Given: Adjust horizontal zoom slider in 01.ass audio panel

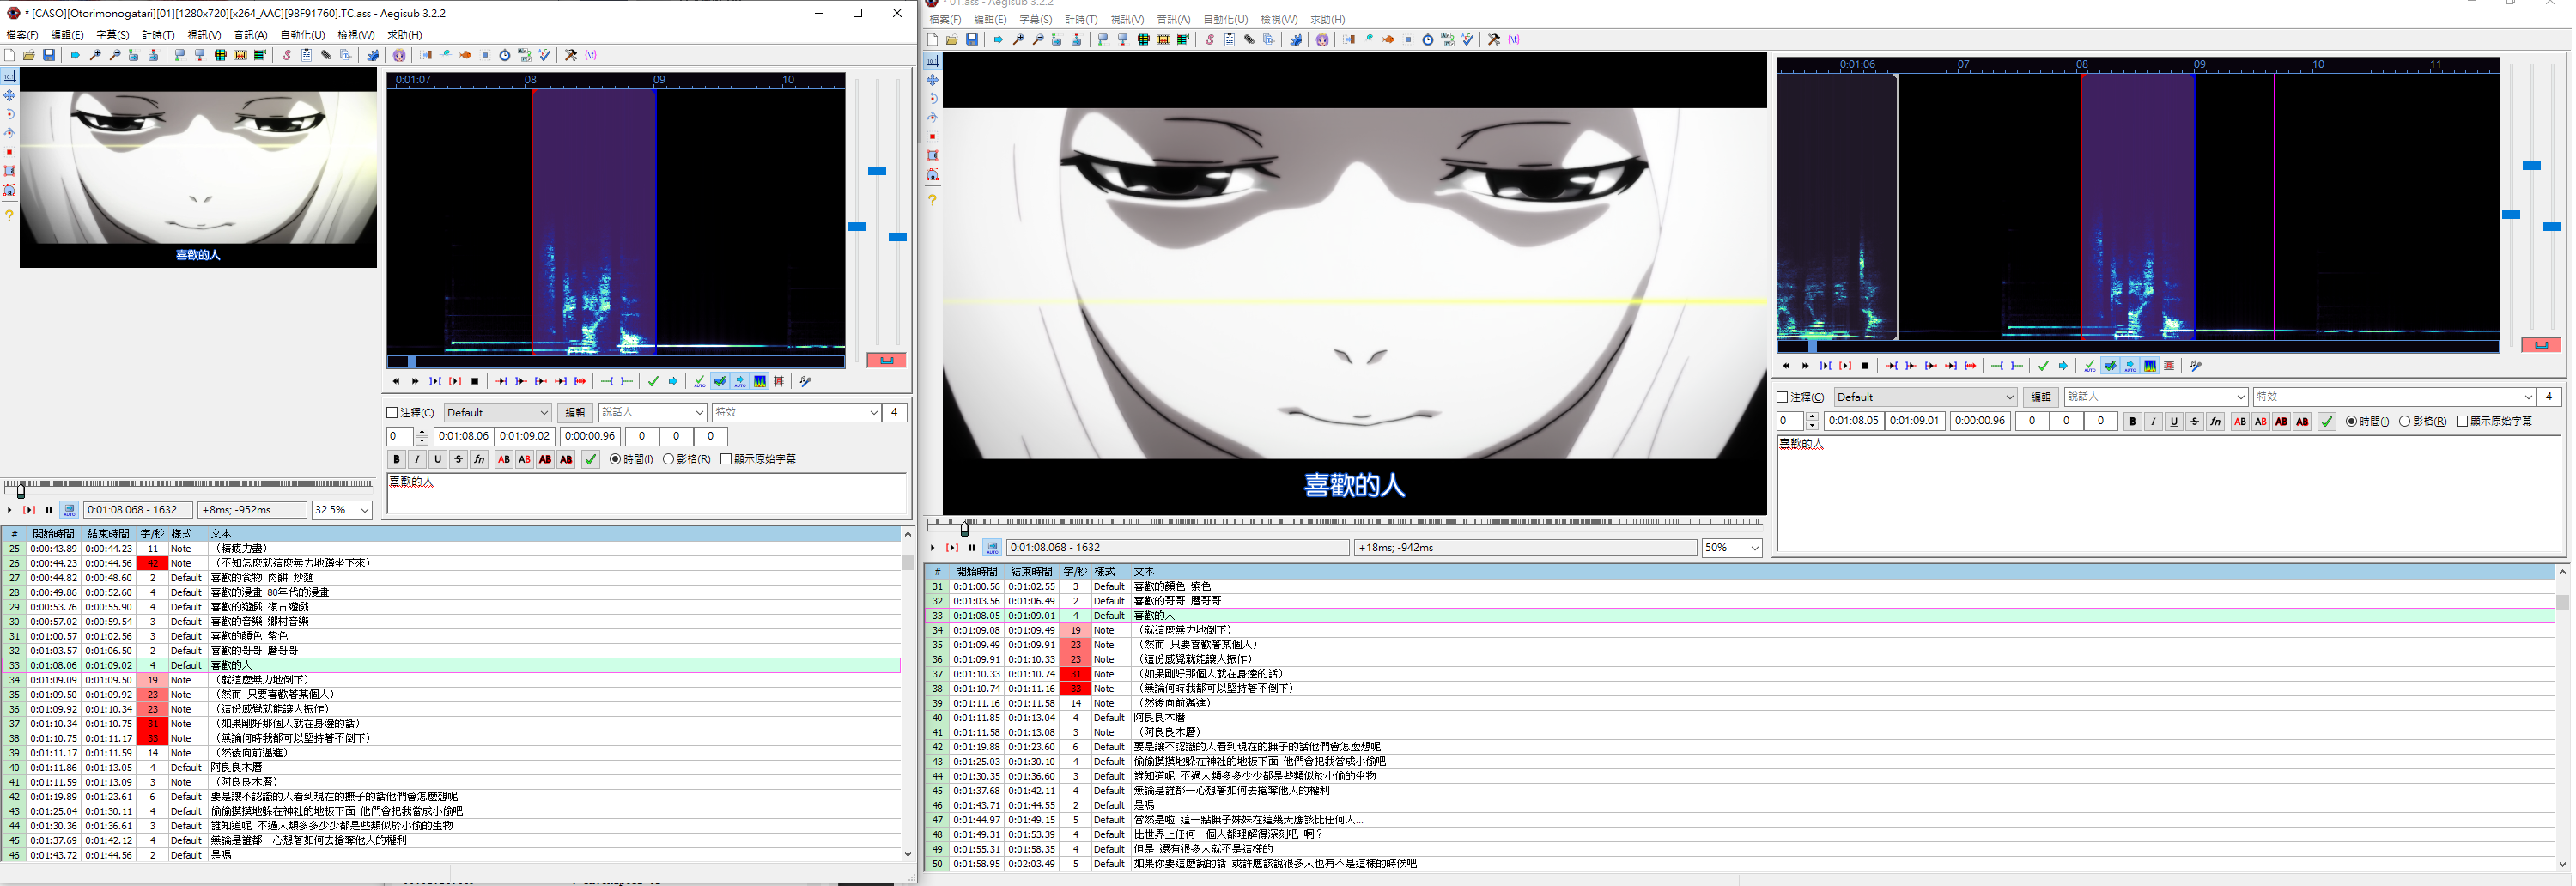Looking at the screenshot, I should tap(2511, 214).
